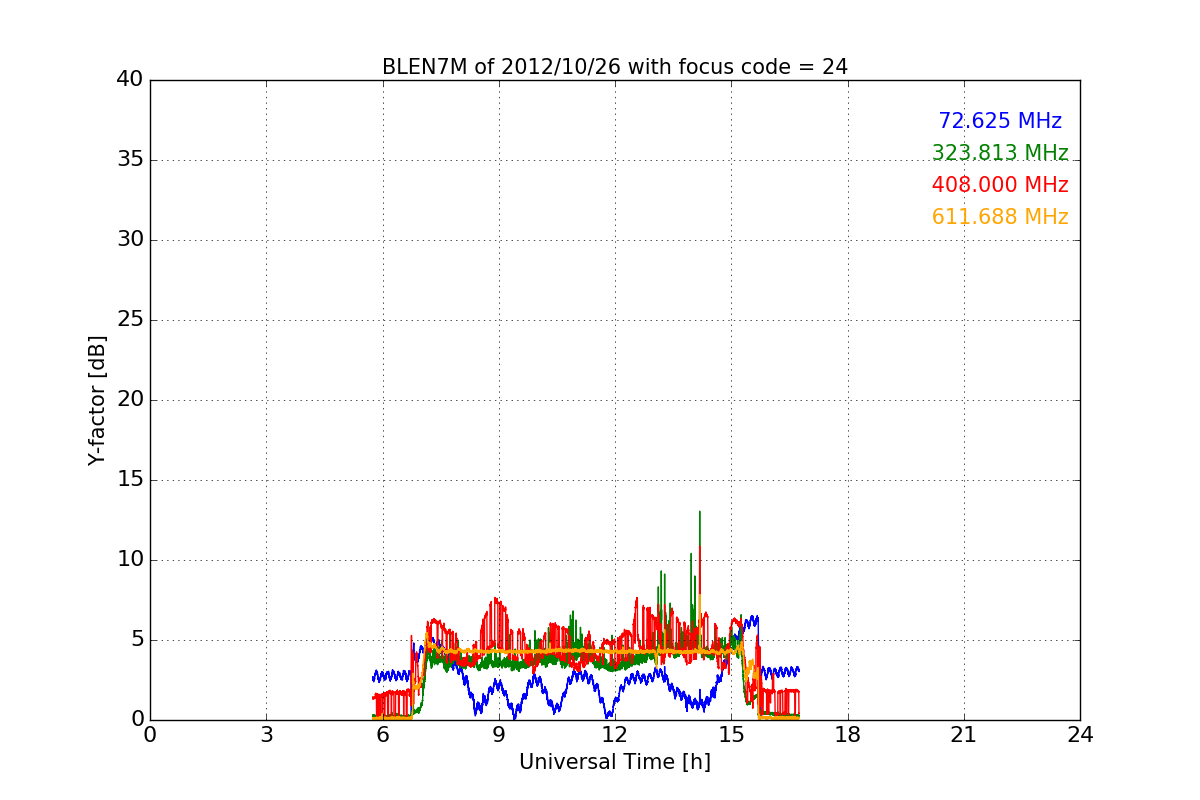Screen dimensions: 1200x800
Task: Click the x-axis tick label "18"
Action: pos(848,734)
